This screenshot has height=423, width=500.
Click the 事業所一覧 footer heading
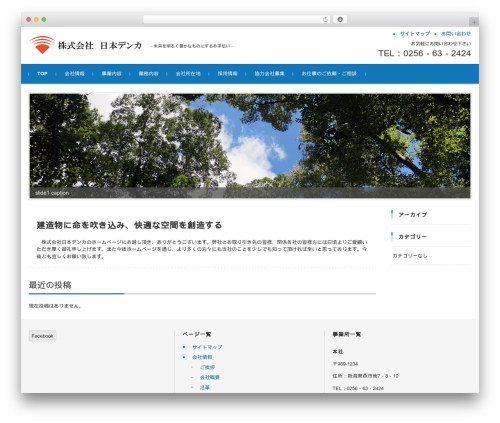pos(347,334)
